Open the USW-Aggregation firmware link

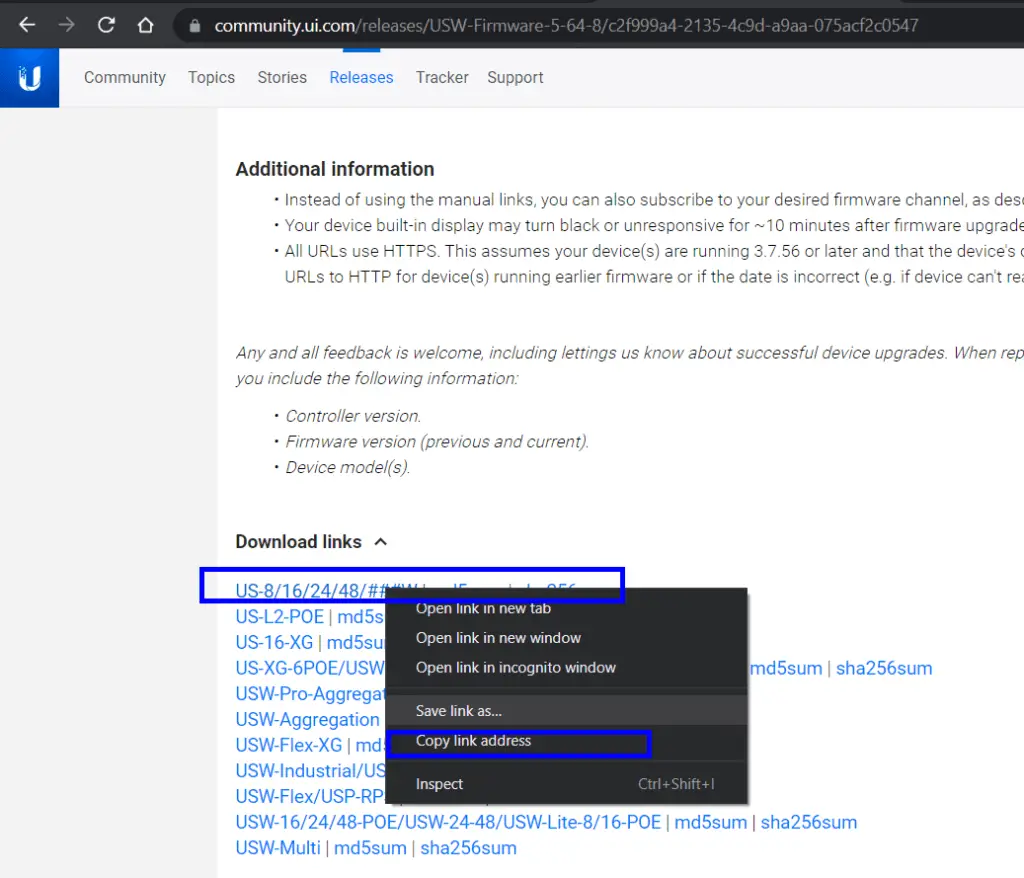308,719
